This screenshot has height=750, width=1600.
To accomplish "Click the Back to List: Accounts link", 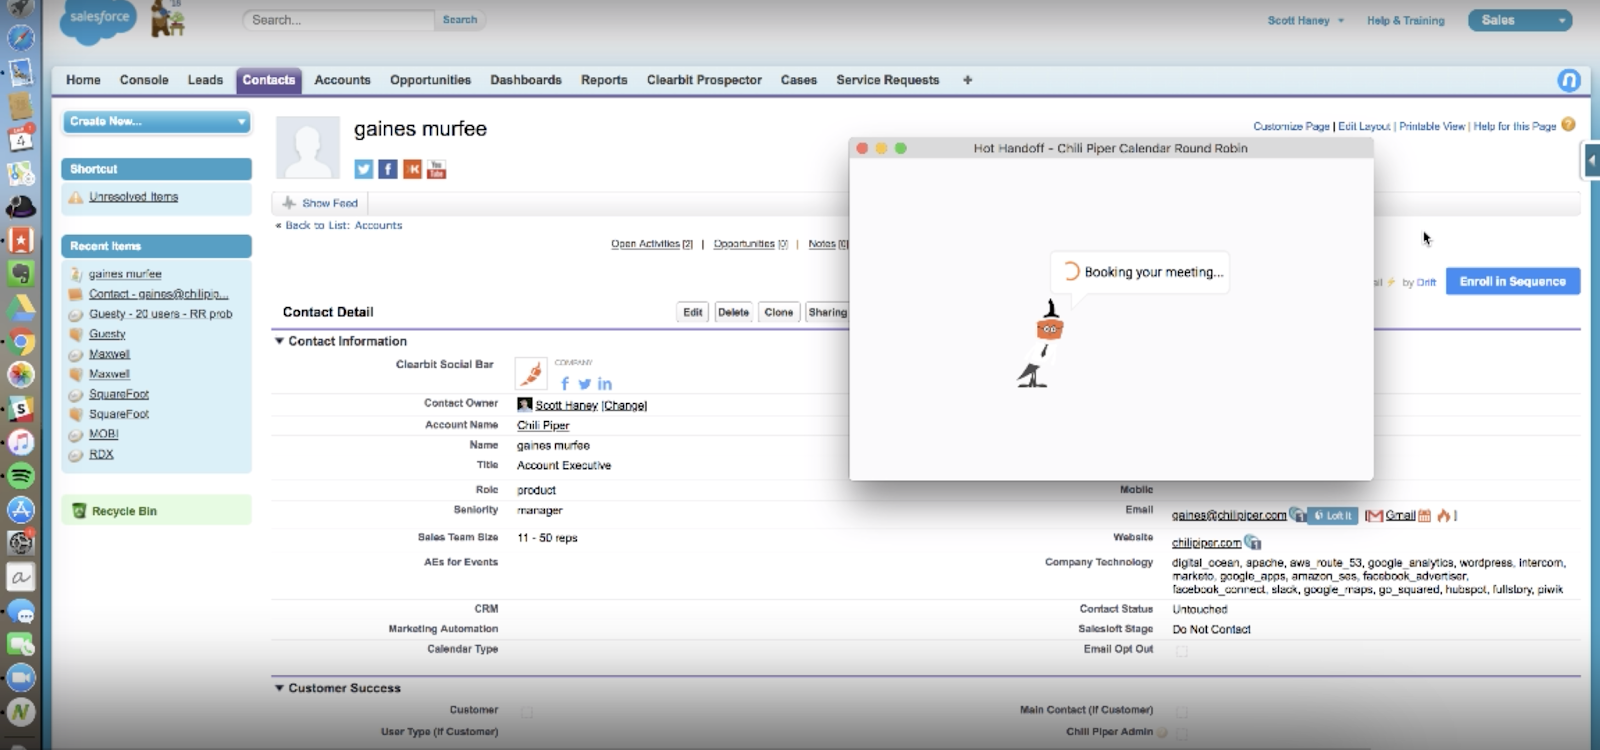I will [x=339, y=226].
